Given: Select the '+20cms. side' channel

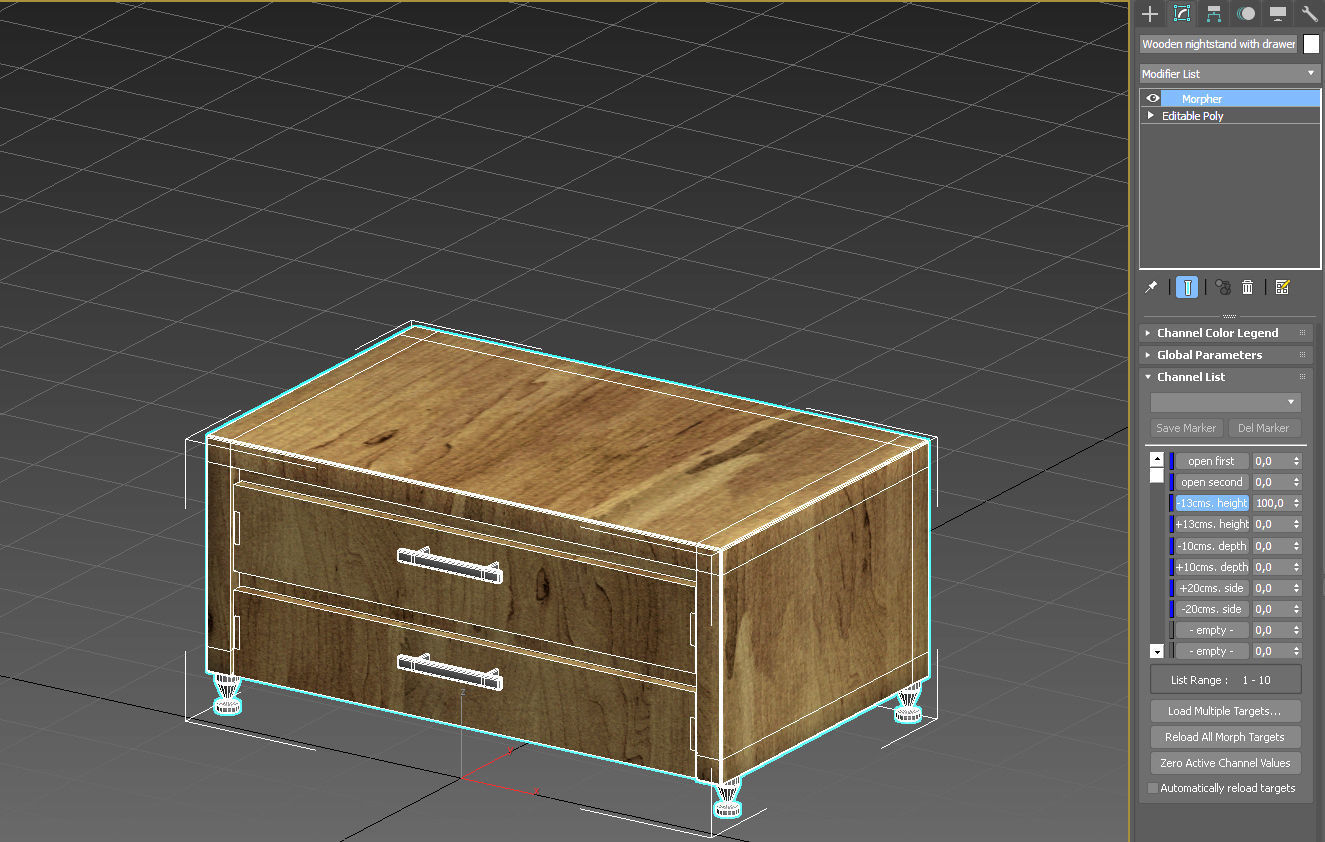Looking at the screenshot, I should point(1212,588).
